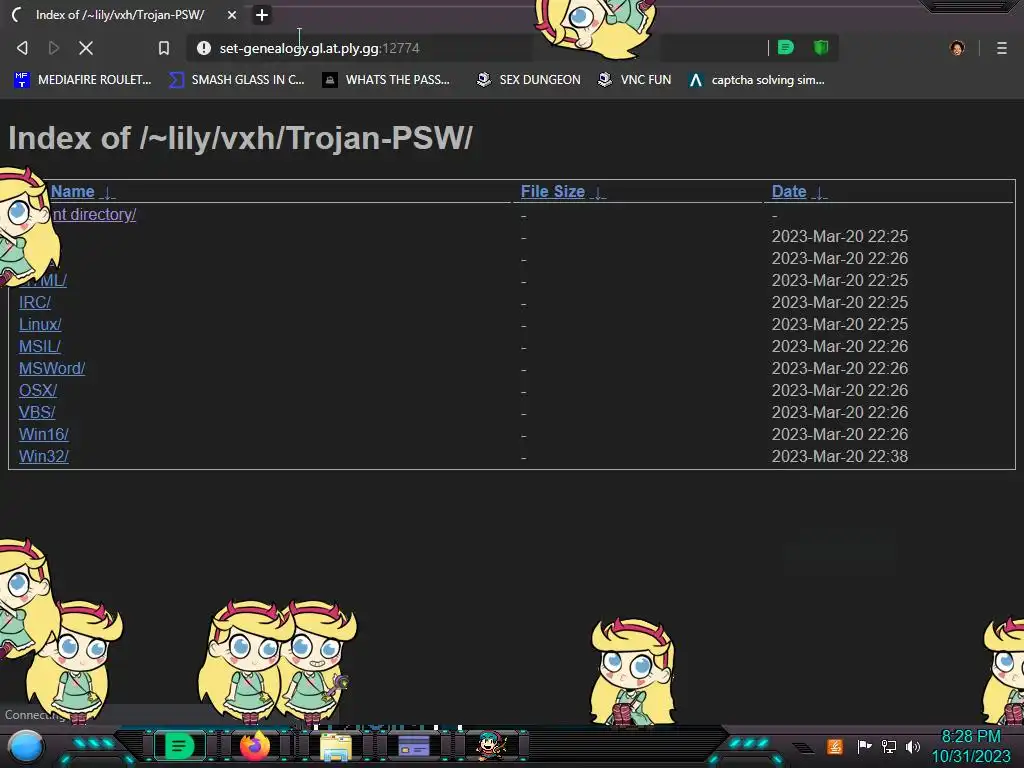Viewport: 1024px width, 768px height.
Task: Click the green speech-bubble extension icon
Action: click(786, 47)
